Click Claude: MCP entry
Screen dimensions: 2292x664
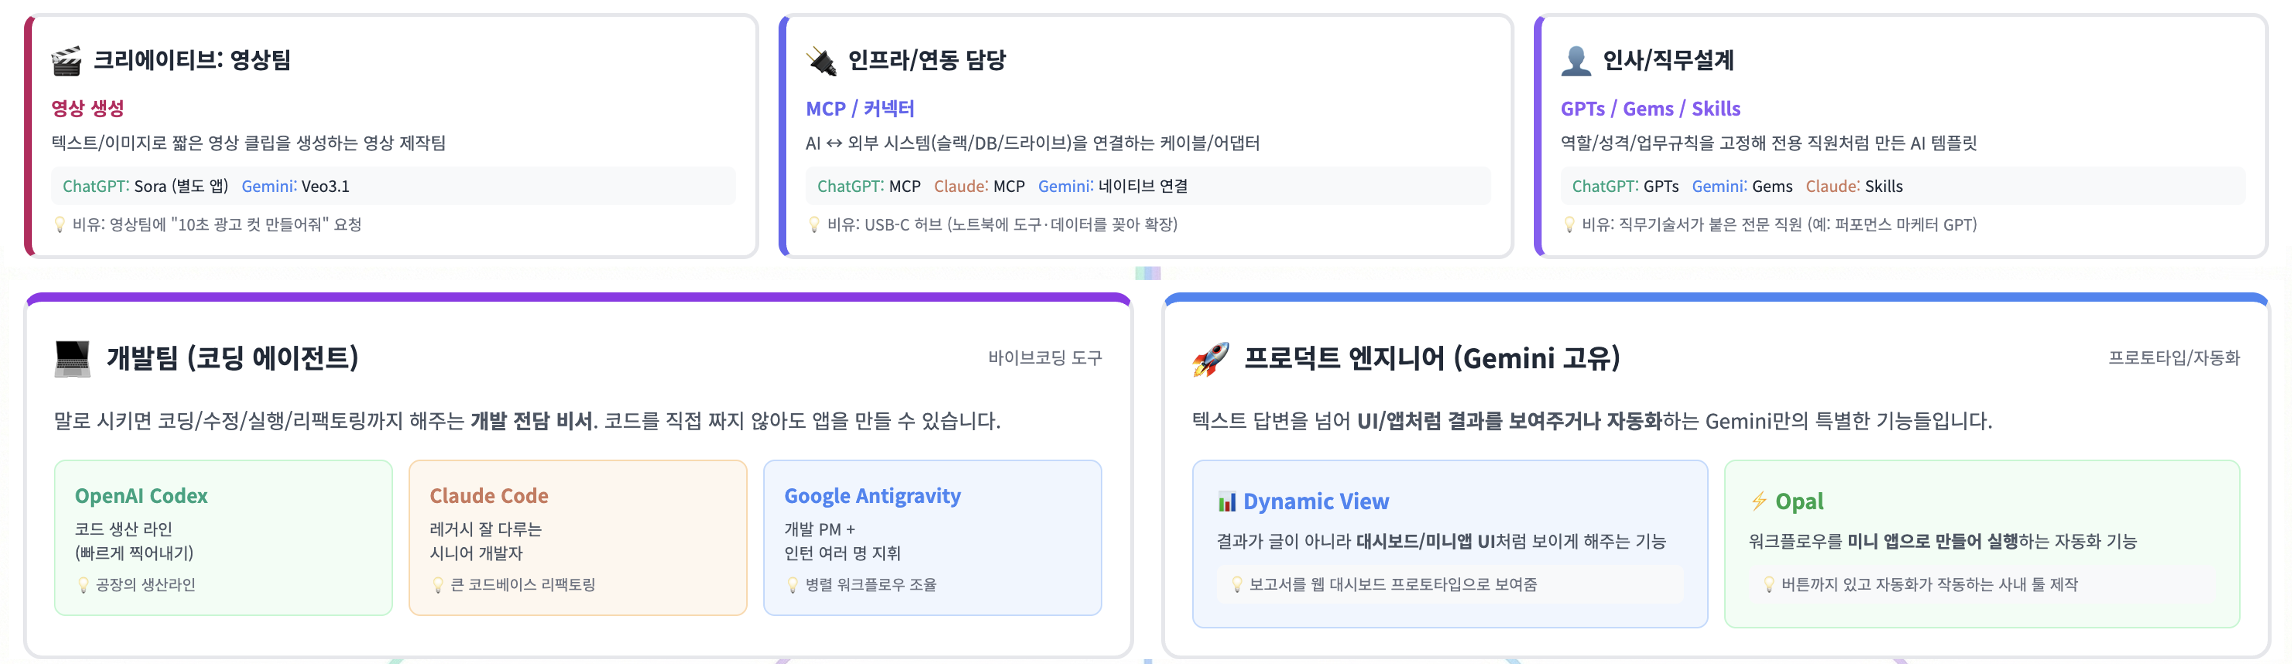click(979, 186)
